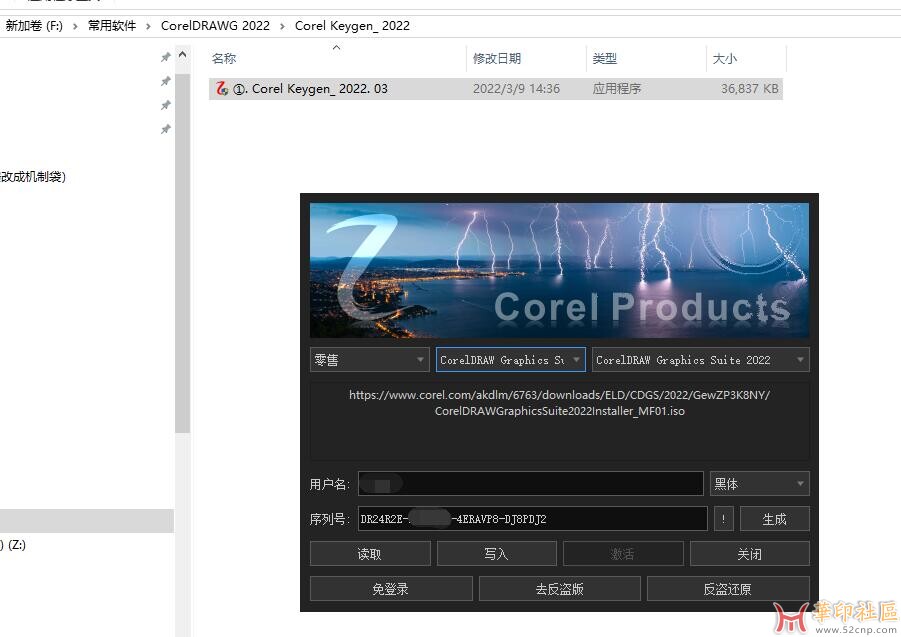
Task: Click the 生成 generate button
Action: point(774,519)
